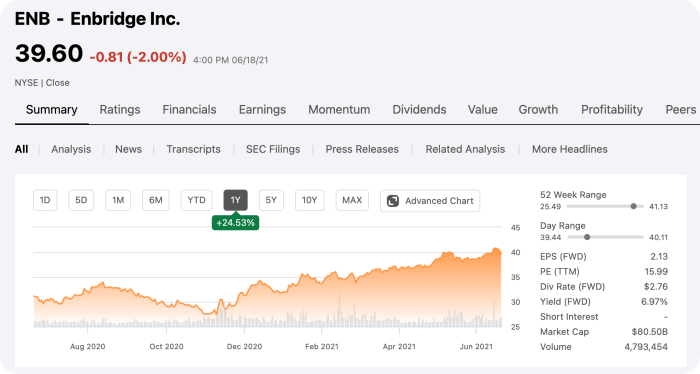Open the Advanced Chart expand icon

point(392,201)
